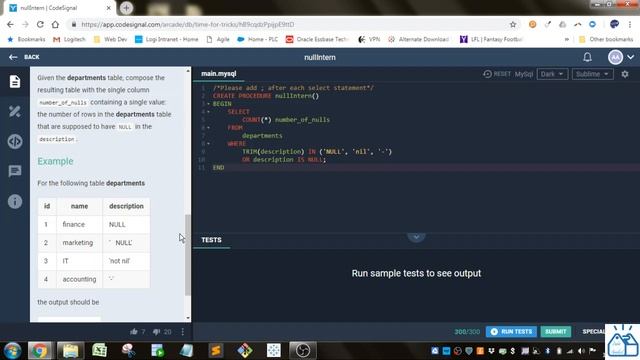Click the browser home icon
The image size is (640, 360).
coord(55,24)
